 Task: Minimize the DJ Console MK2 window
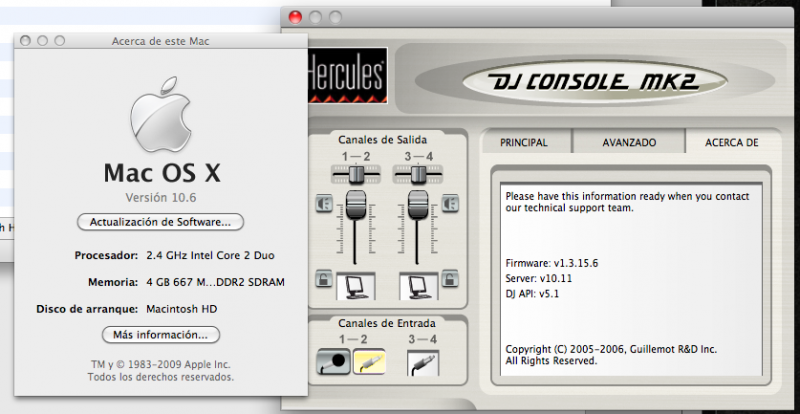pos(315,17)
